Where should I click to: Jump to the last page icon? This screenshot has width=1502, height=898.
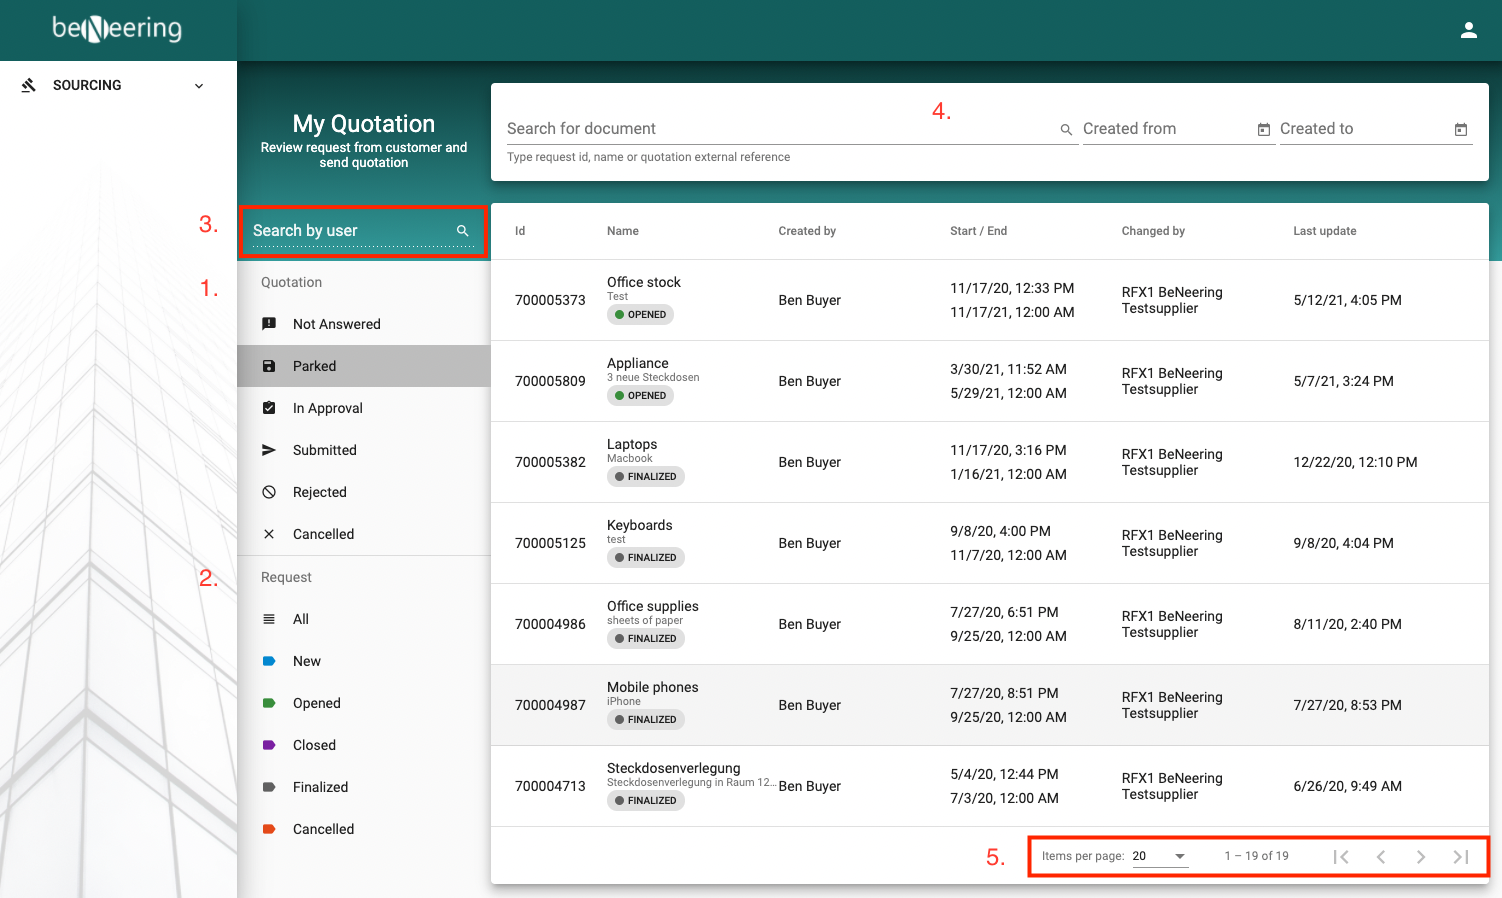point(1460,856)
